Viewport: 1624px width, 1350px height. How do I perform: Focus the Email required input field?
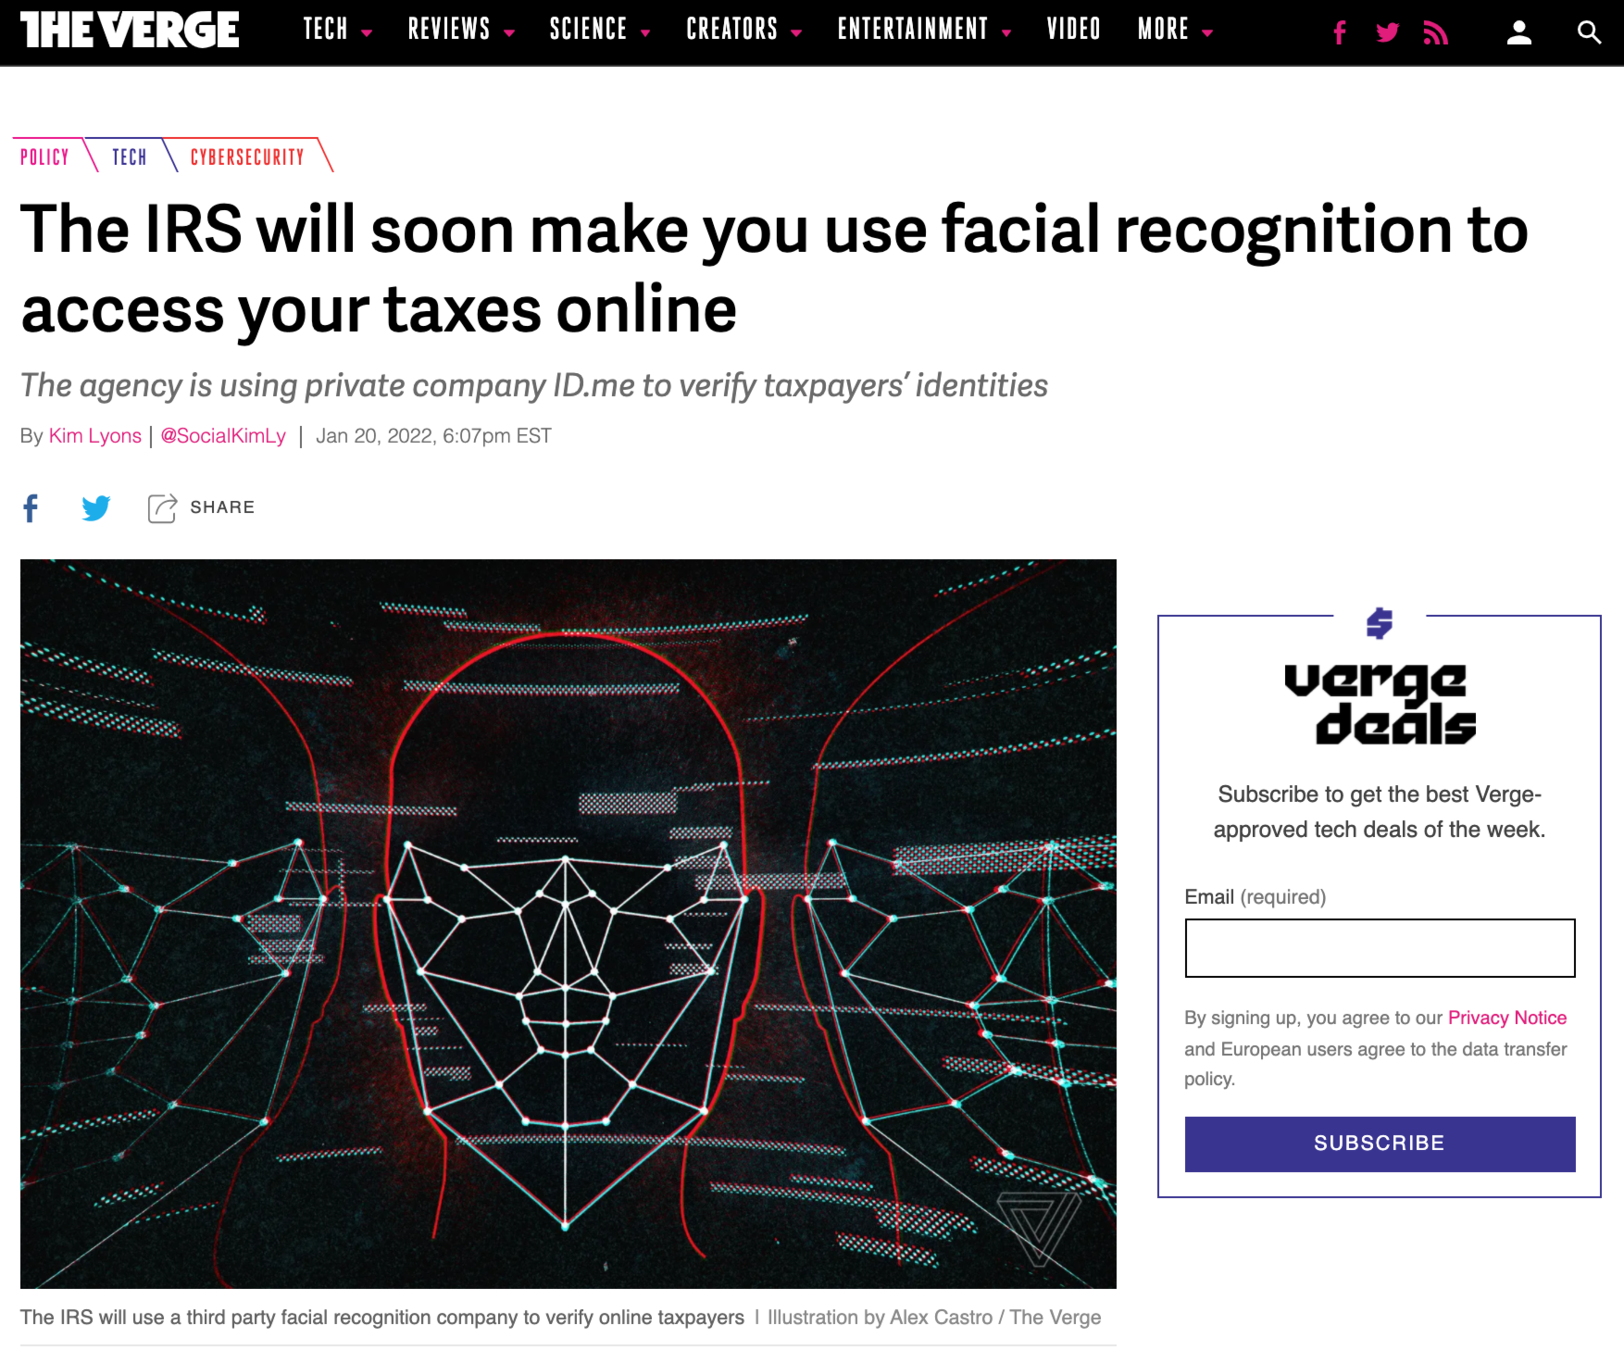tap(1380, 948)
